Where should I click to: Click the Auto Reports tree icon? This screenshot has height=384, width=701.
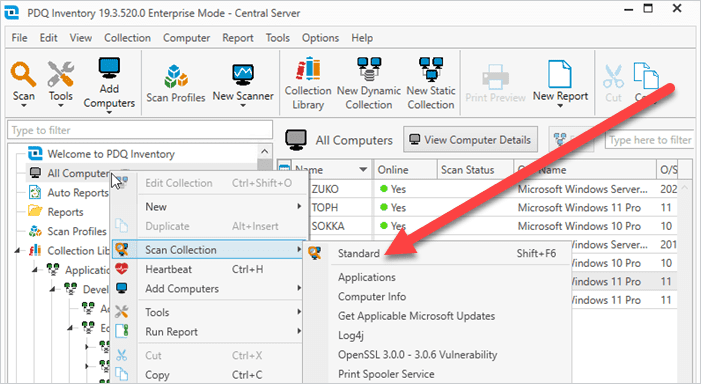coord(35,192)
